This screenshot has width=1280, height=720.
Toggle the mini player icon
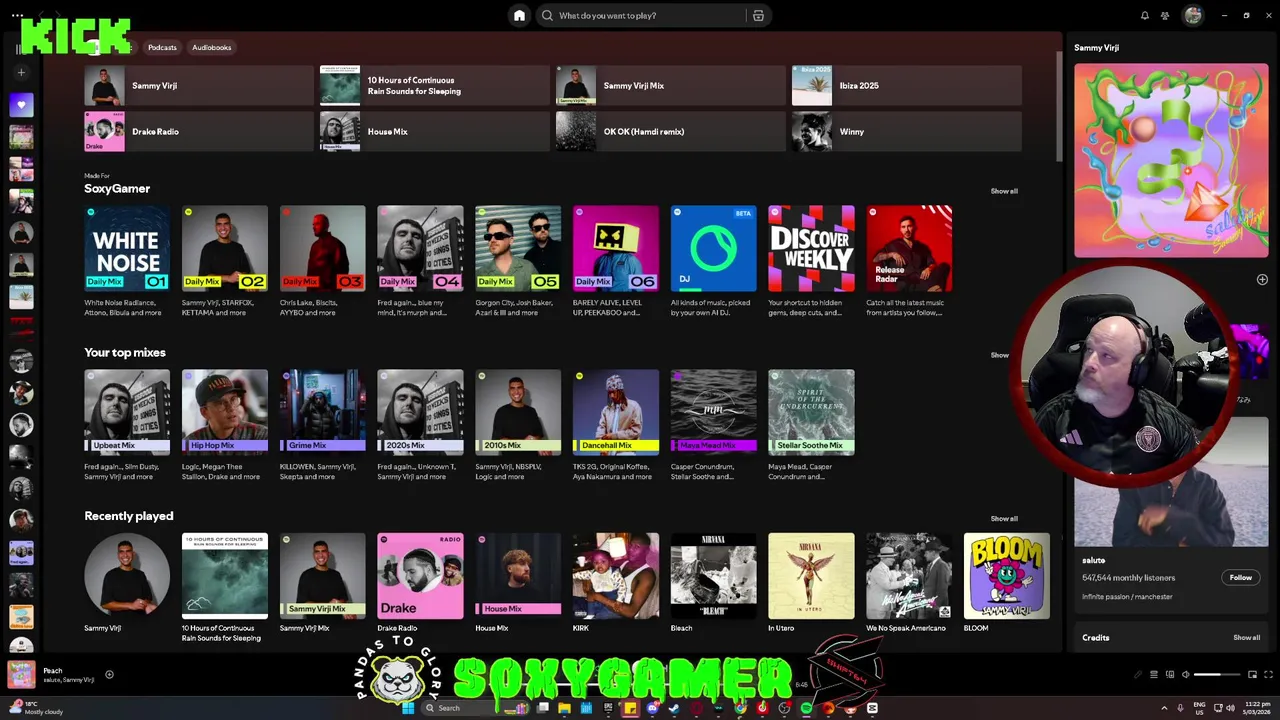[x=1254, y=674]
